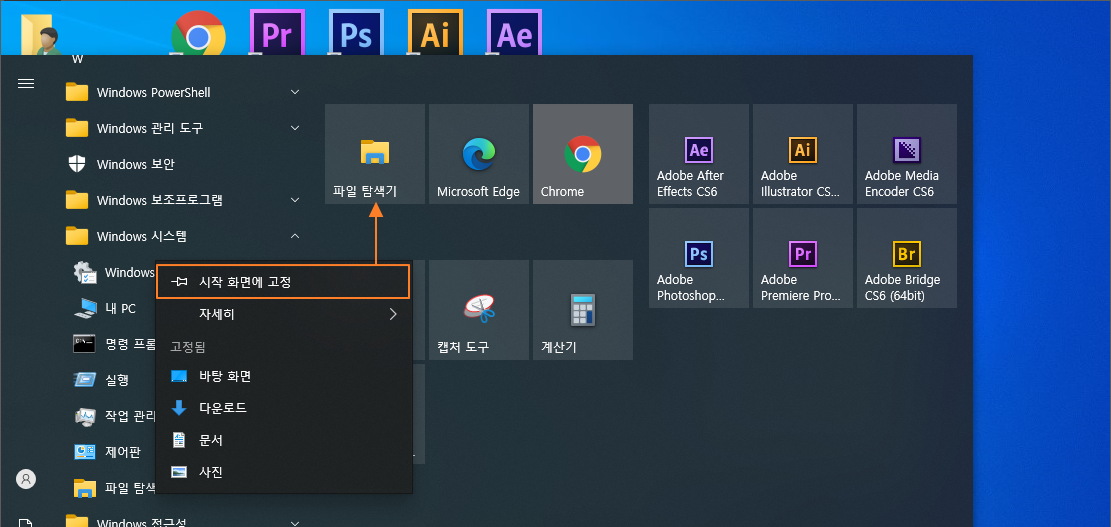The height and width of the screenshot is (527, 1111).
Task: Select 시작 화면에 고정 in context menu
Action: (283, 282)
